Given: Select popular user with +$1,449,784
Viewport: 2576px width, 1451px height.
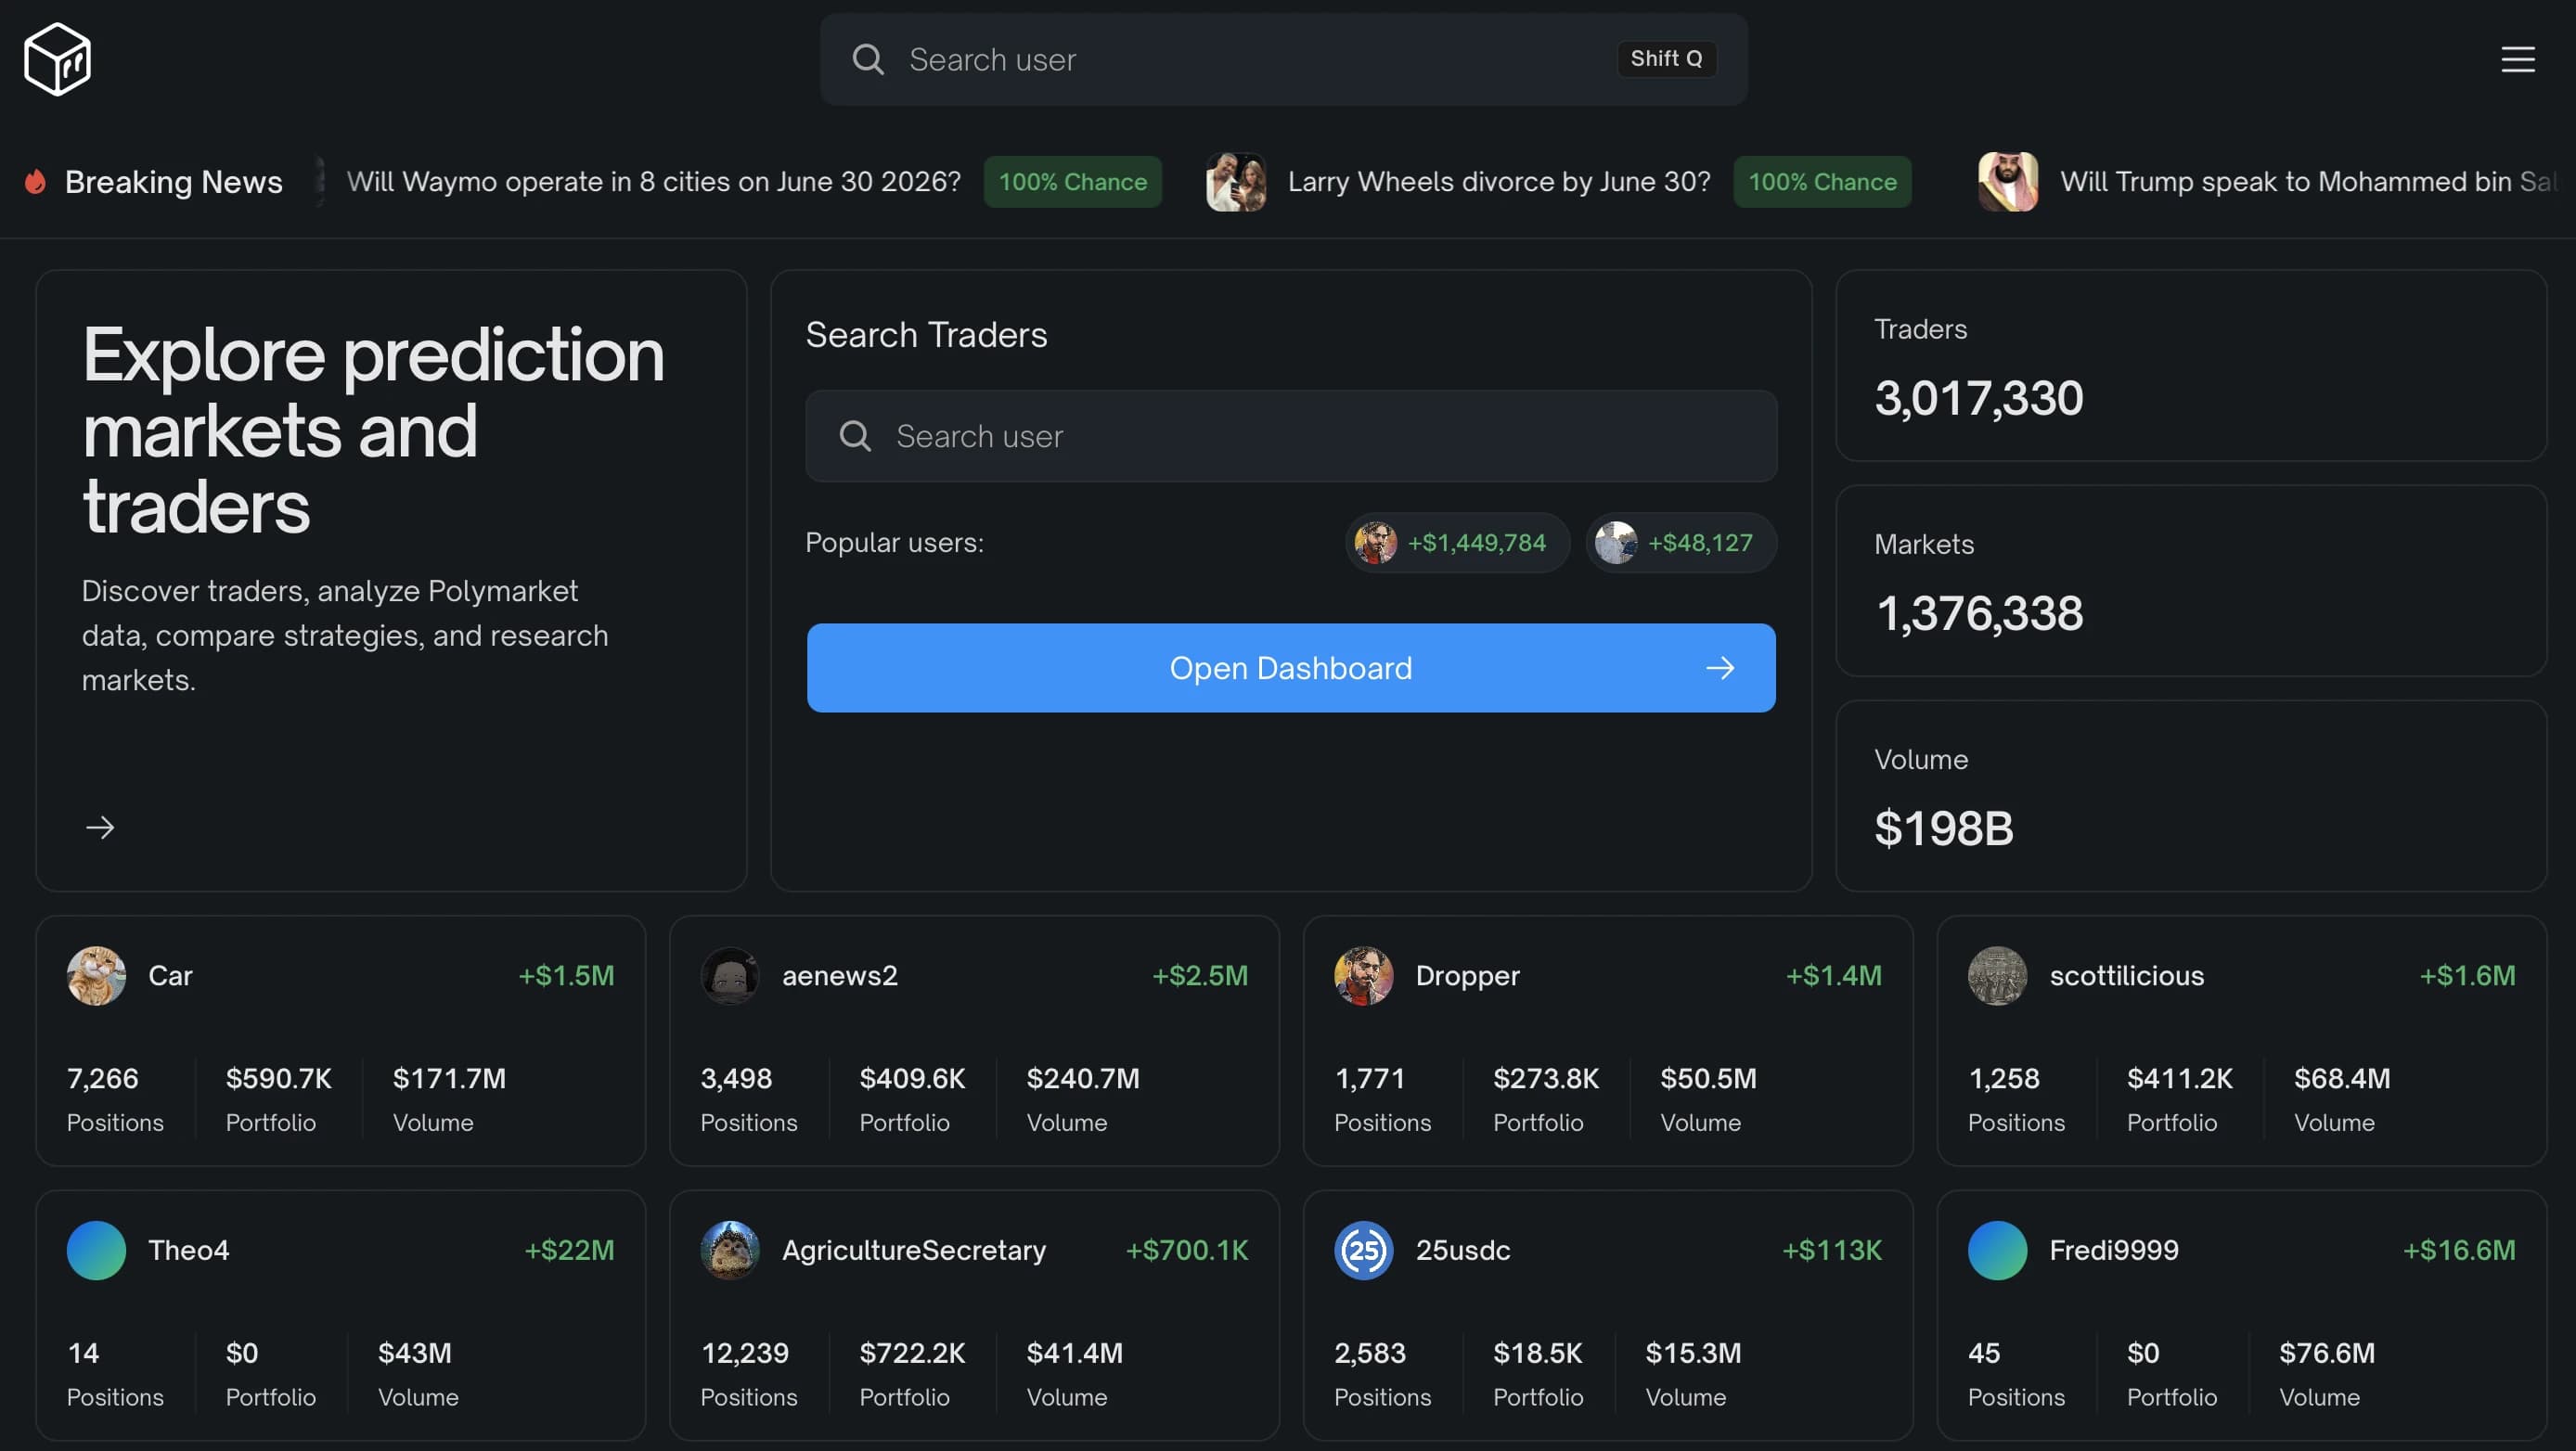Looking at the screenshot, I should point(1456,542).
